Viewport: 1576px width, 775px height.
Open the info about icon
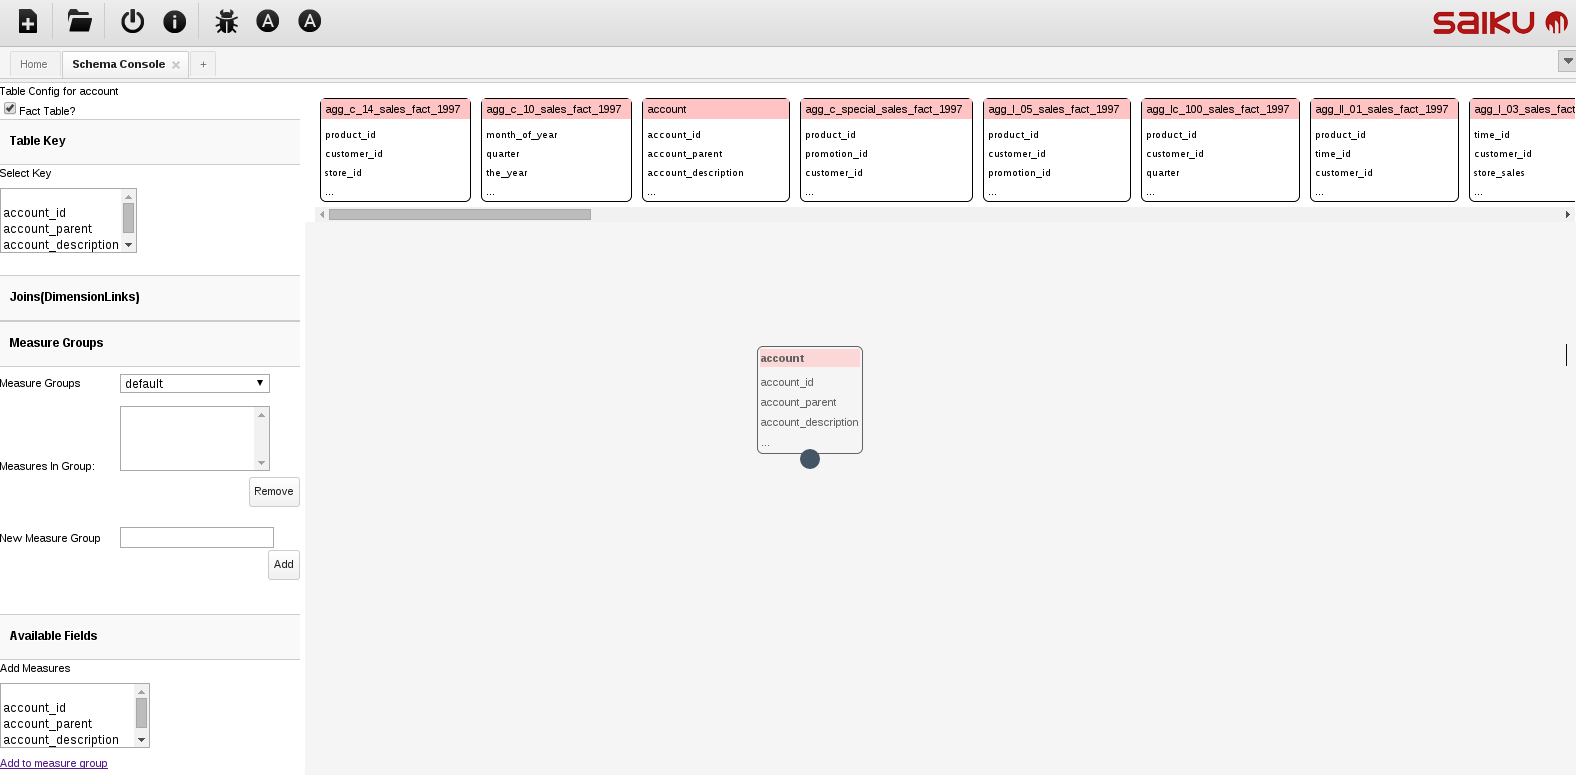click(175, 21)
